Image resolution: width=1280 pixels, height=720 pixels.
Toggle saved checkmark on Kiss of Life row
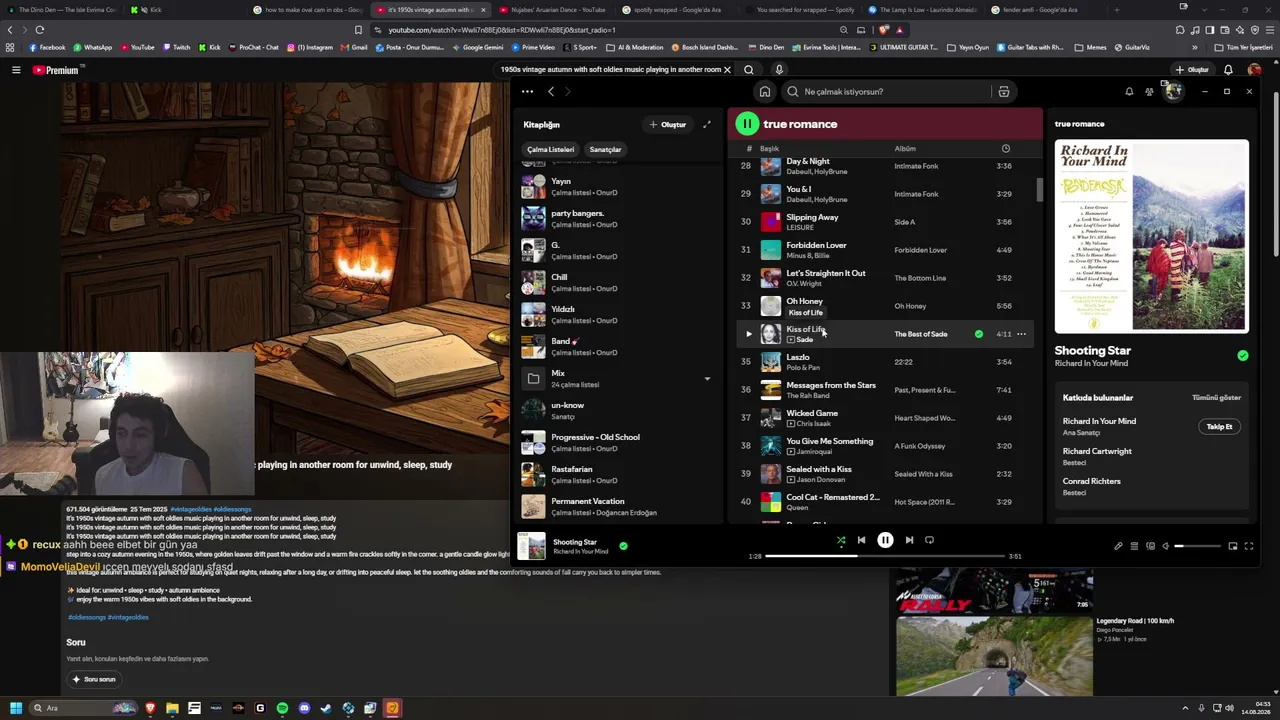click(x=979, y=334)
